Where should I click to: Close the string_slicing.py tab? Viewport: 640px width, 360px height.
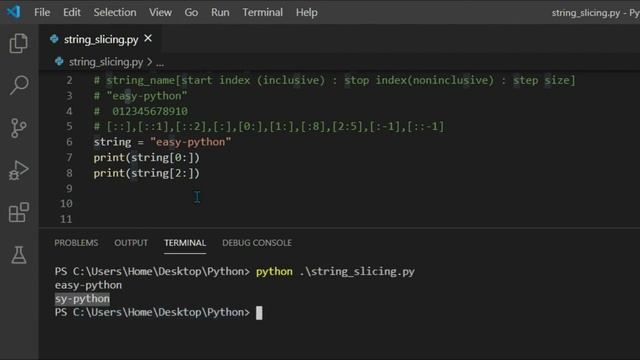(x=148, y=38)
